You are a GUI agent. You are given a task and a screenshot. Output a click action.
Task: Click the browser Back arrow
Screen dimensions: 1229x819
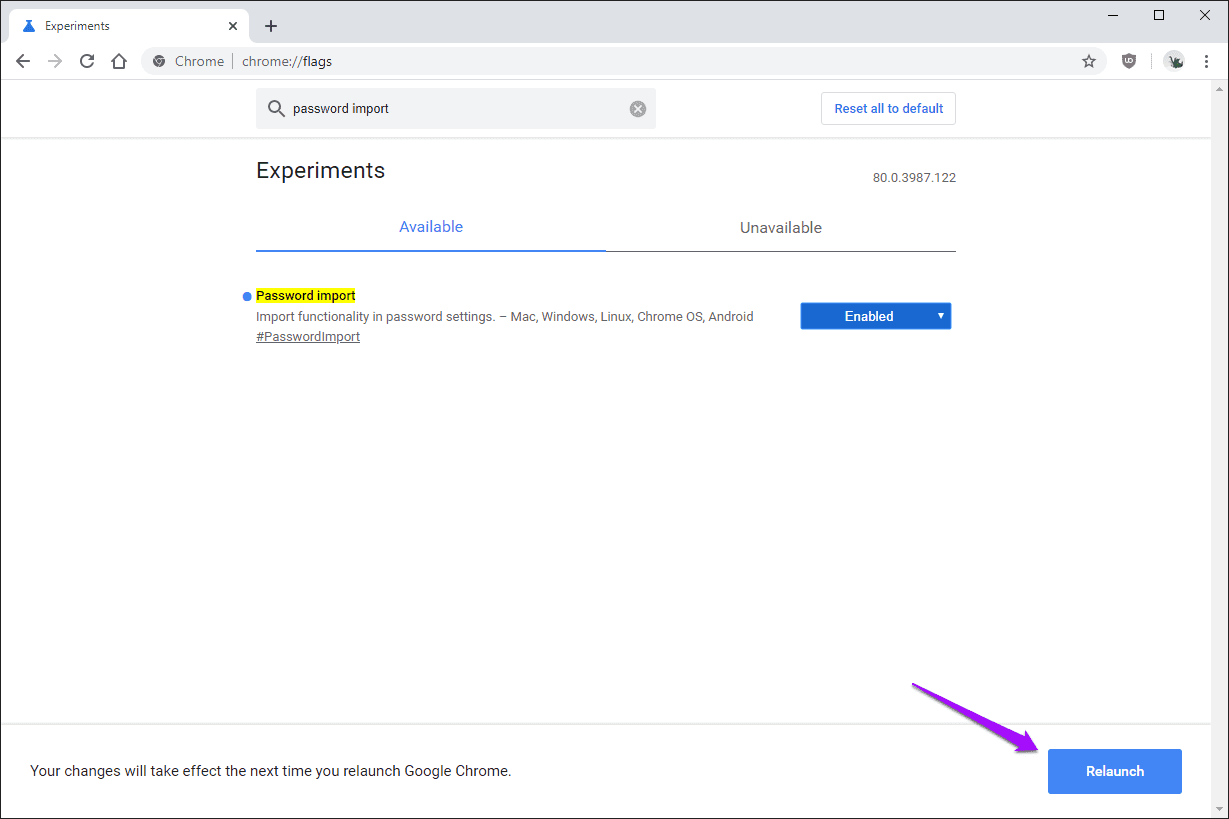tap(23, 61)
